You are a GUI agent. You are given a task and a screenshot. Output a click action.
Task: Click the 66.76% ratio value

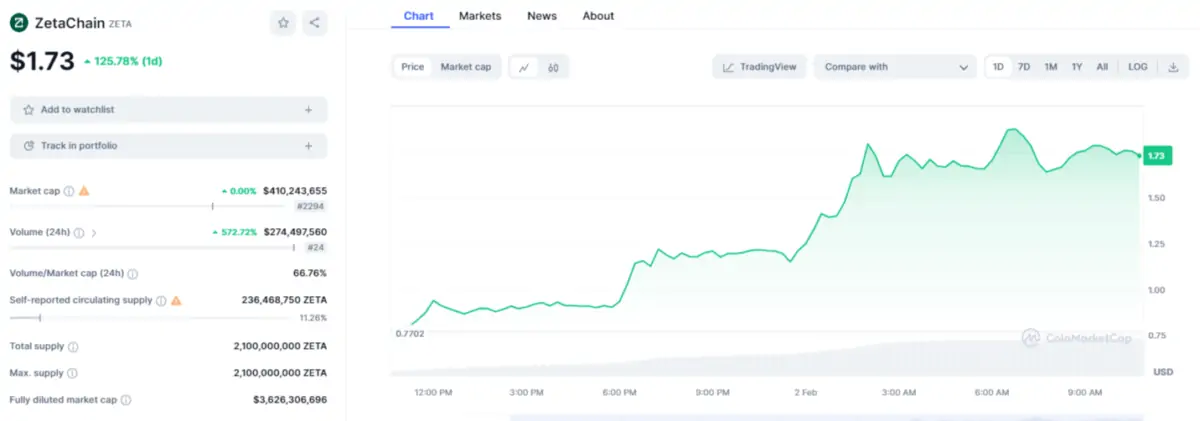(310, 273)
